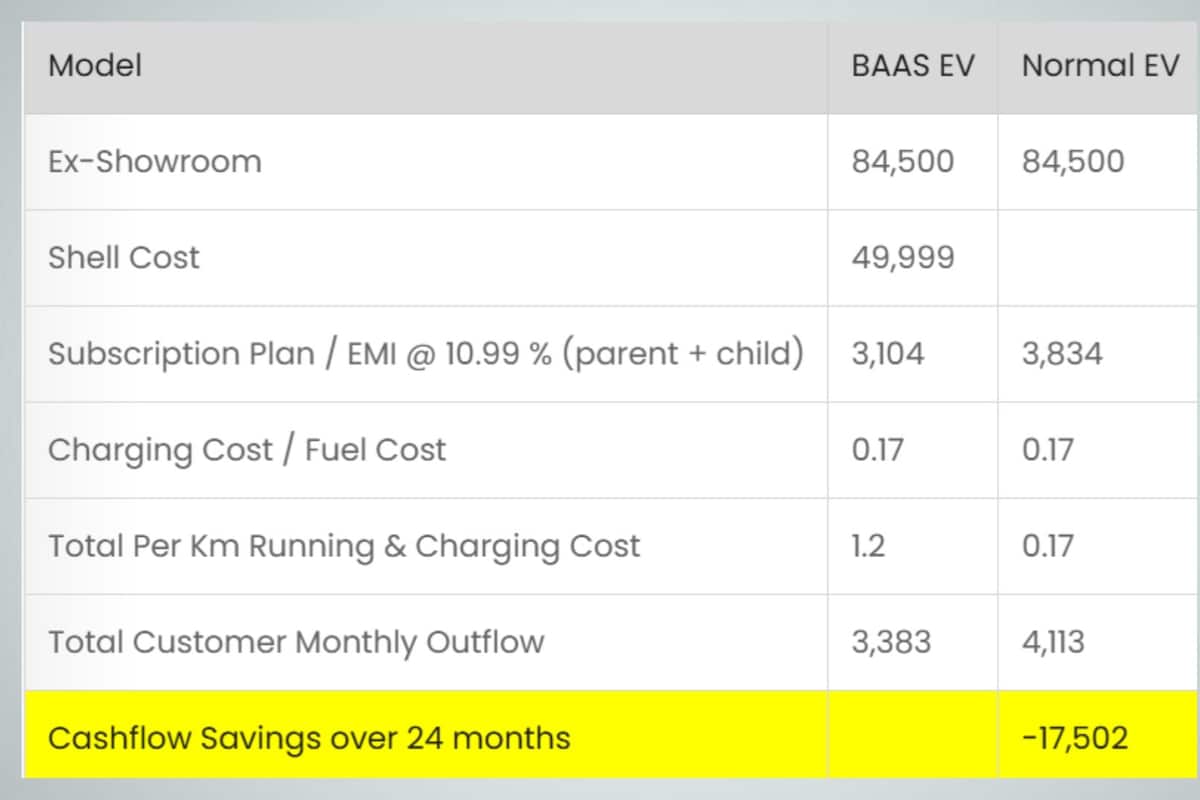This screenshot has width=1200, height=800.
Task: Click the 3,383 monthly outflow value
Action: [x=891, y=642]
